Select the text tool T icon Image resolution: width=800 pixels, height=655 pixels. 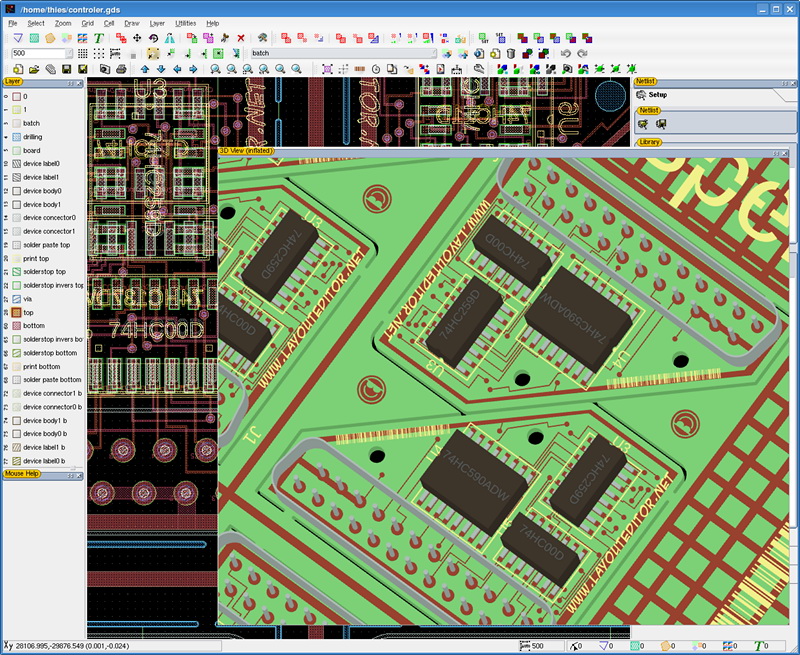click(x=99, y=38)
